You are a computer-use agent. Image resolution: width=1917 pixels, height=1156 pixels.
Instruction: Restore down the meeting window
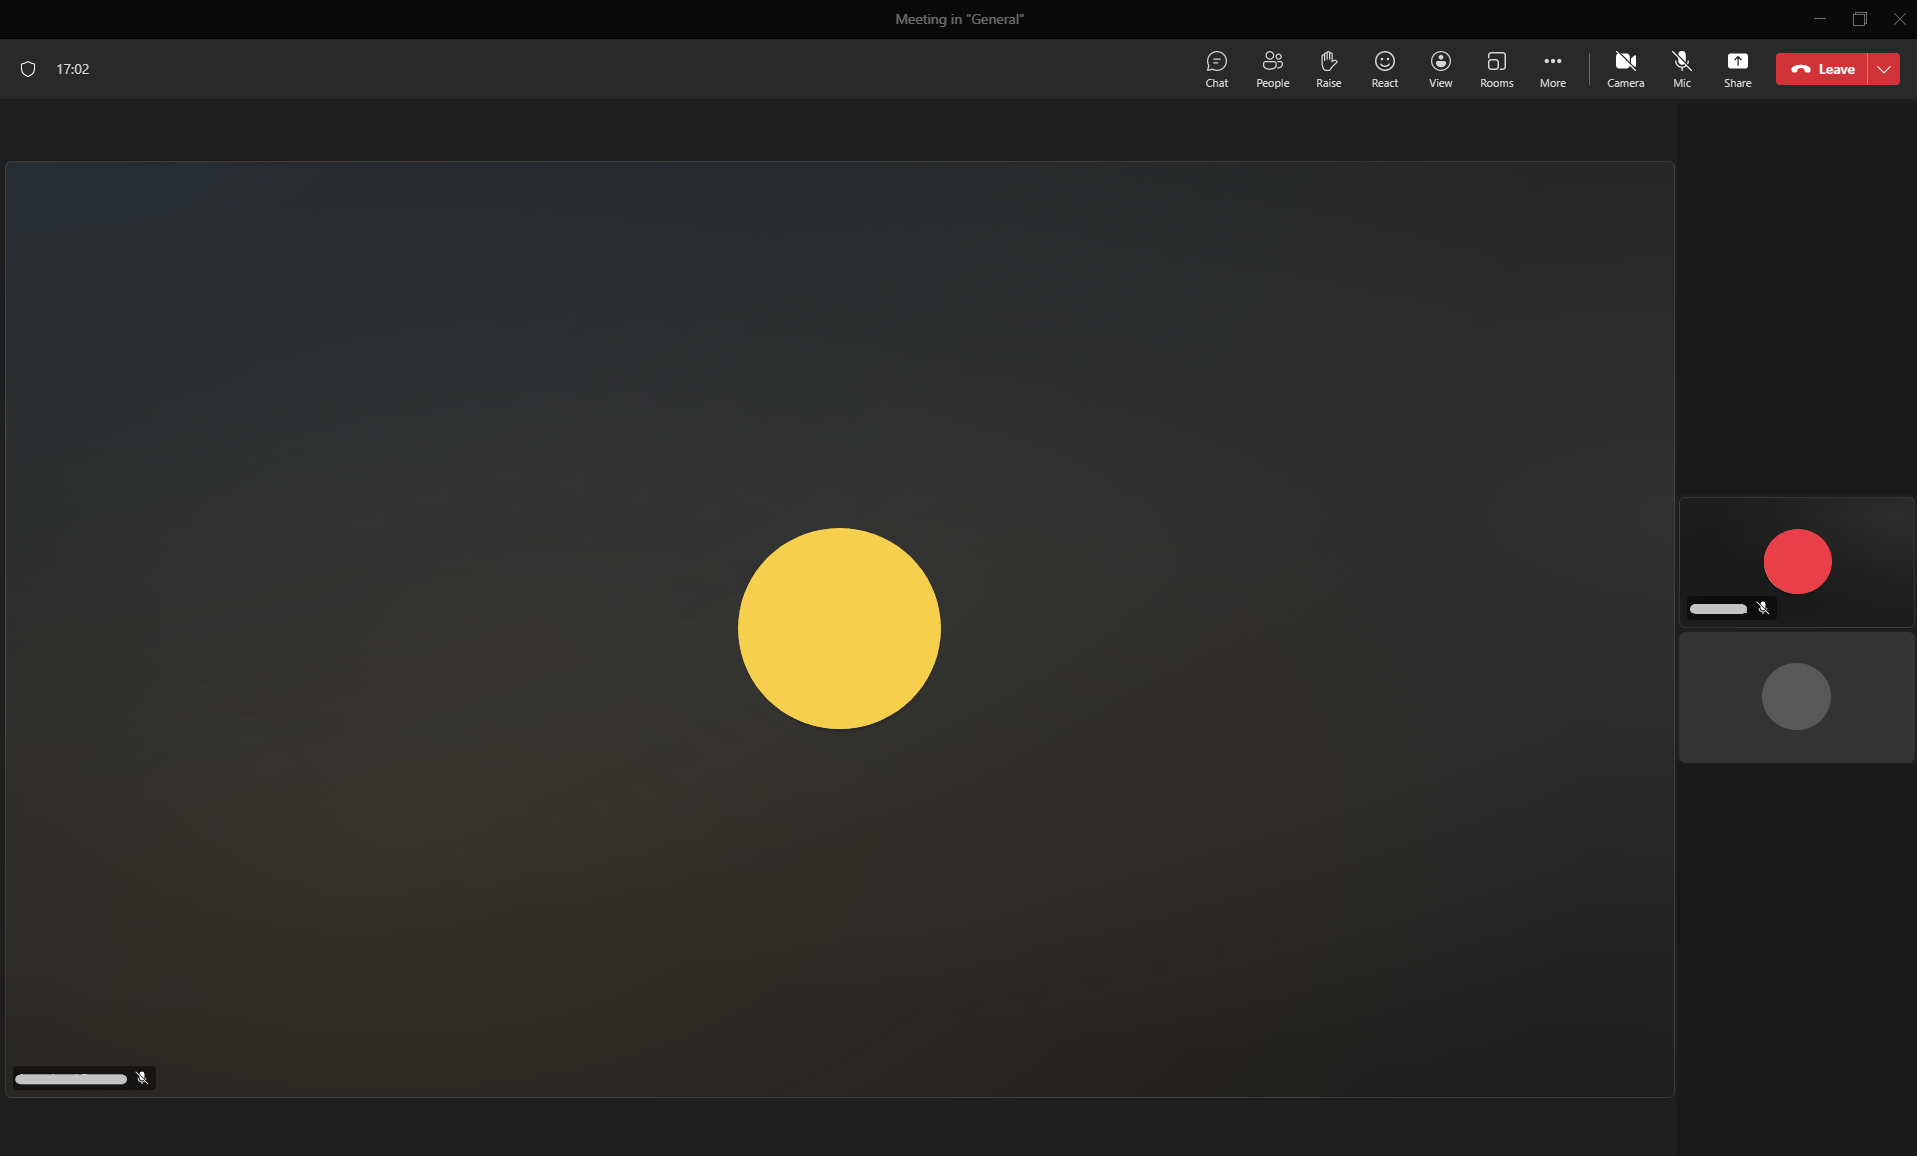pos(1860,19)
